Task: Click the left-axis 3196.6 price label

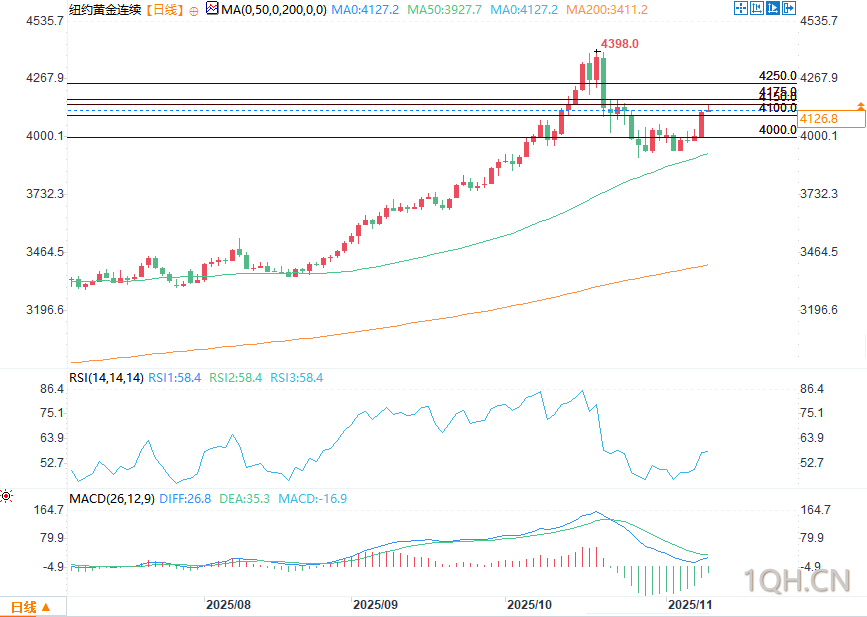Action: (45, 310)
